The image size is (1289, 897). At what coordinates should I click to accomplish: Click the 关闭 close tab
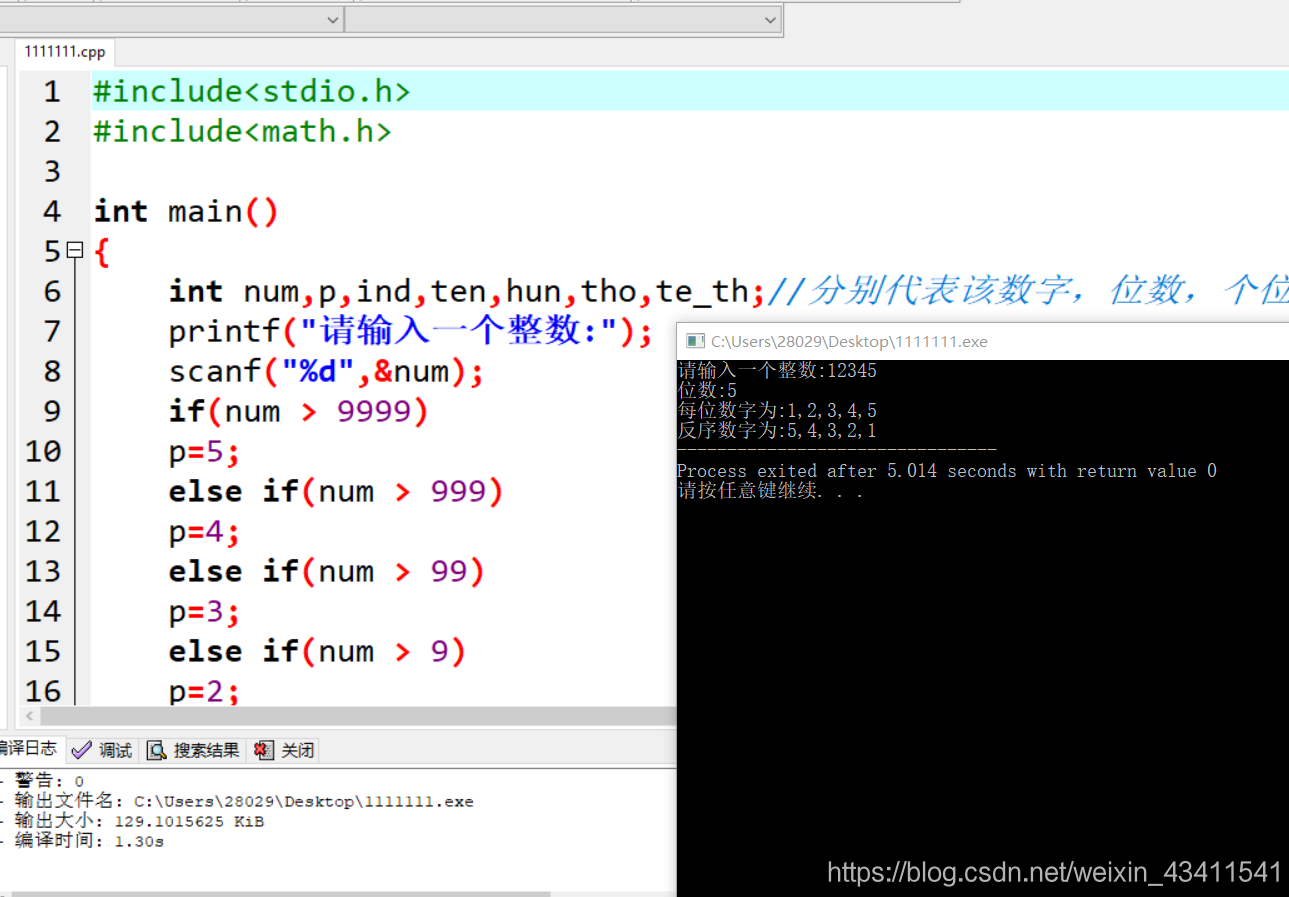pos(284,750)
